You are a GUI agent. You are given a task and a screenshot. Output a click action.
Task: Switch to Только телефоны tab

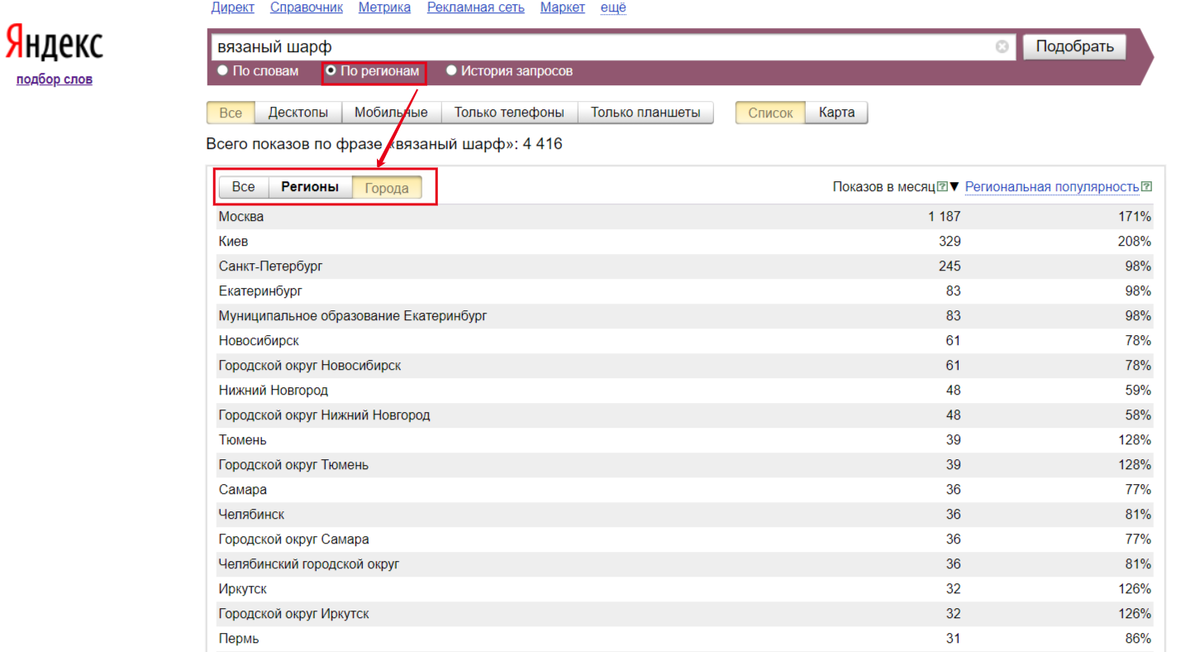pyautogui.click(x=509, y=113)
